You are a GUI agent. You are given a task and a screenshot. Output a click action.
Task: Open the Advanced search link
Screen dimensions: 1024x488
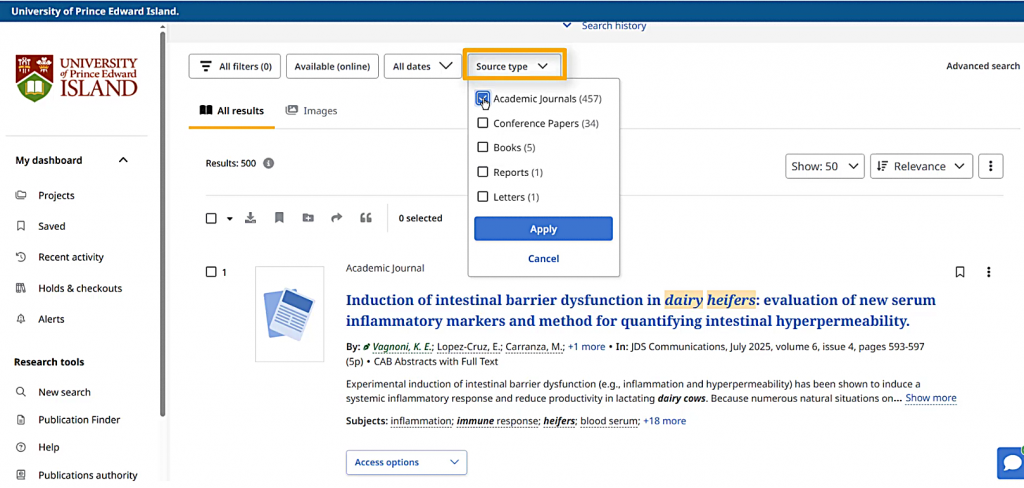click(x=982, y=66)
